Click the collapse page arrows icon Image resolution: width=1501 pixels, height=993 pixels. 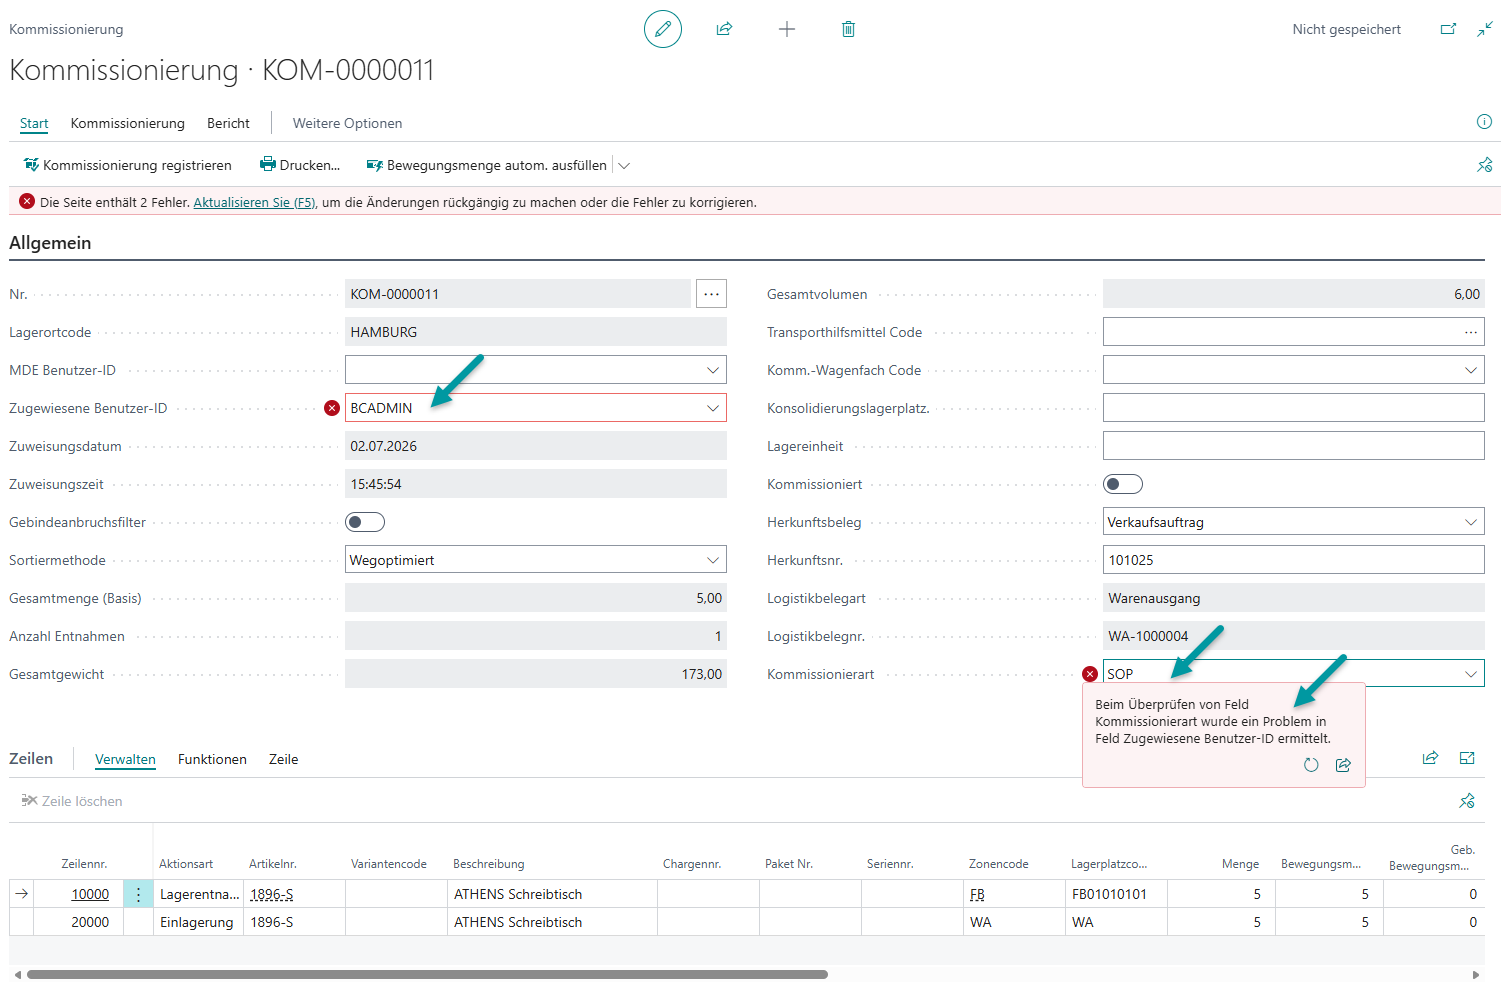1485,29
